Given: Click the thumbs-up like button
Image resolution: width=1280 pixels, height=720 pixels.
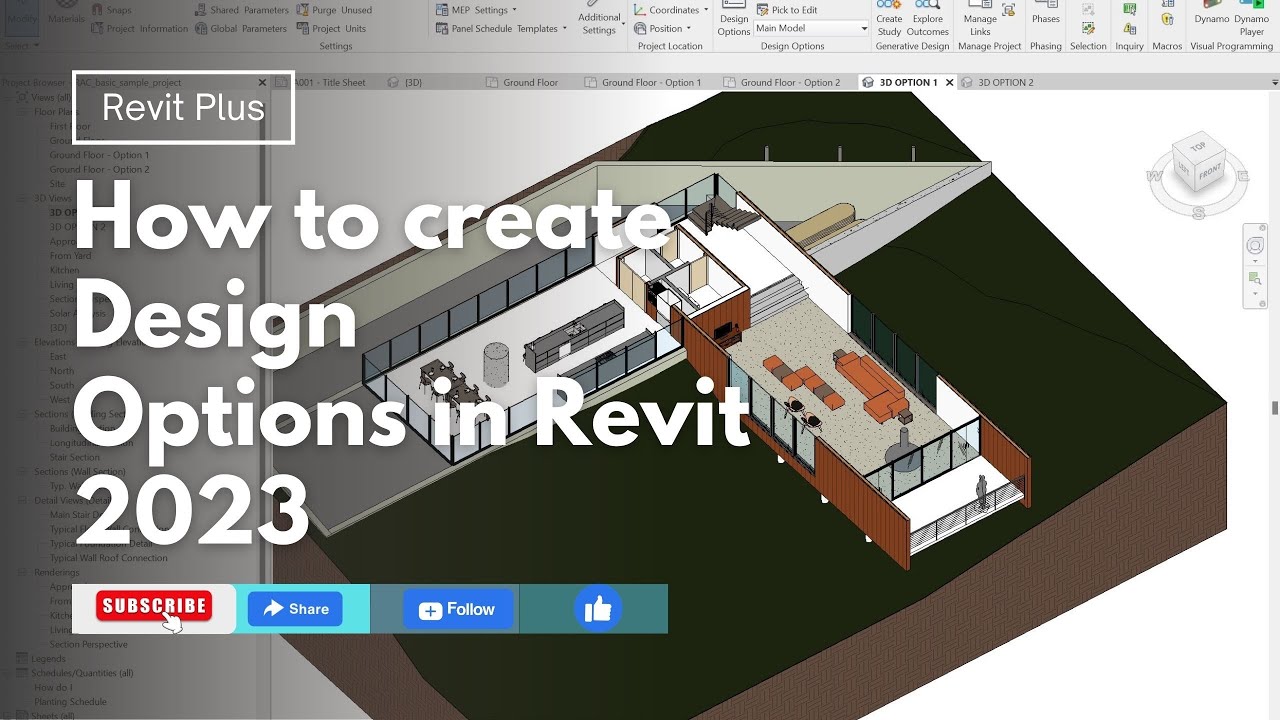Looking at the screenshot, I should pos(598,609).
